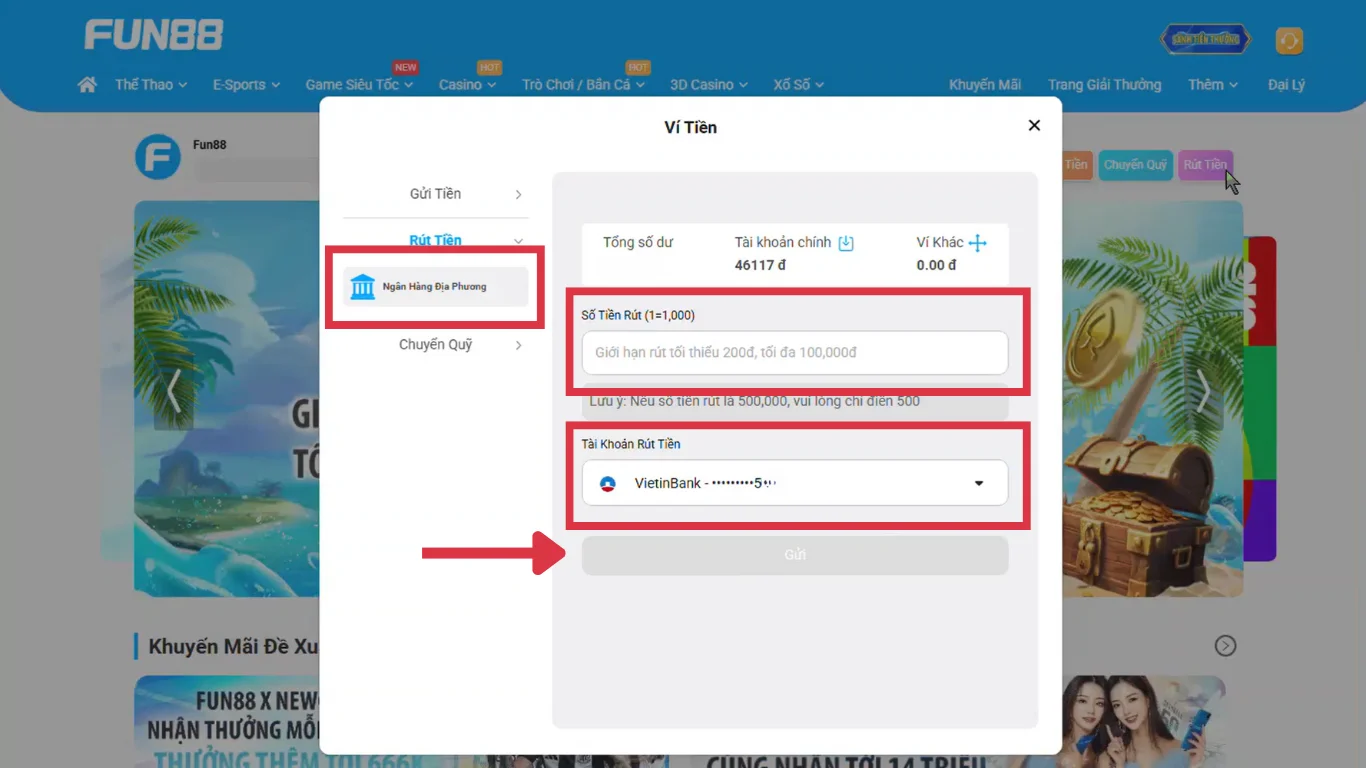The height and width of the screenshot is (768, 1366).
Task: Go to previous banner slide arrow
Action: pos(174,391)
